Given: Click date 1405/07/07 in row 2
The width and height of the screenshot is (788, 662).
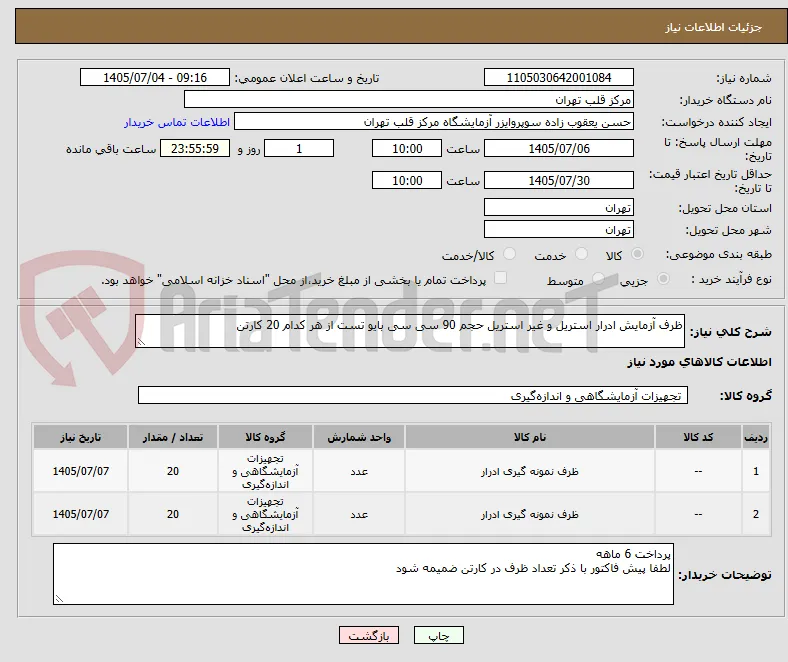Looking at the screenshot, I should [80, 514].
